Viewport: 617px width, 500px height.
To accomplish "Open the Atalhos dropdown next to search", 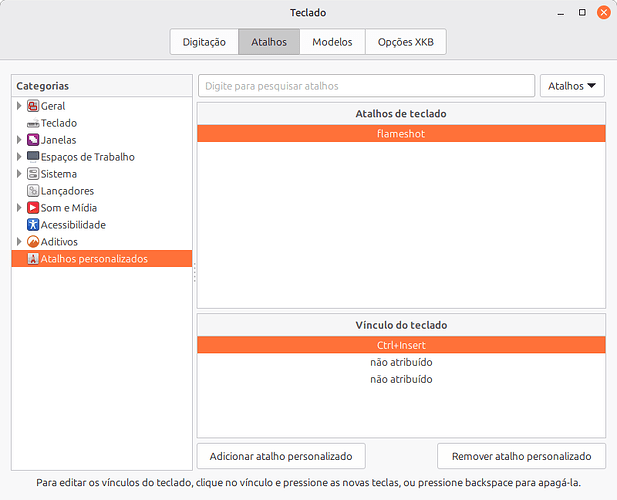I will [x=572, y=86].
